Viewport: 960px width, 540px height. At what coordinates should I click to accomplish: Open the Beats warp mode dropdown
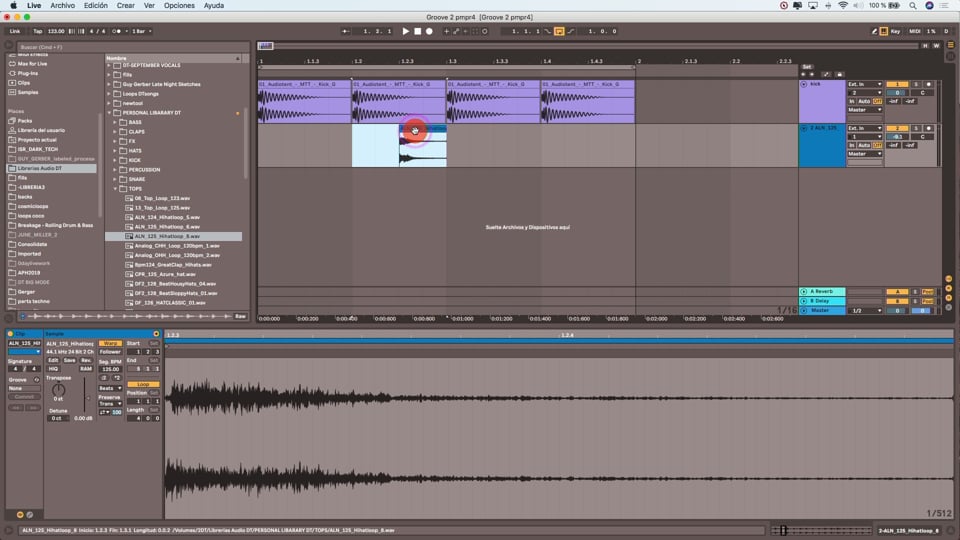110,388
